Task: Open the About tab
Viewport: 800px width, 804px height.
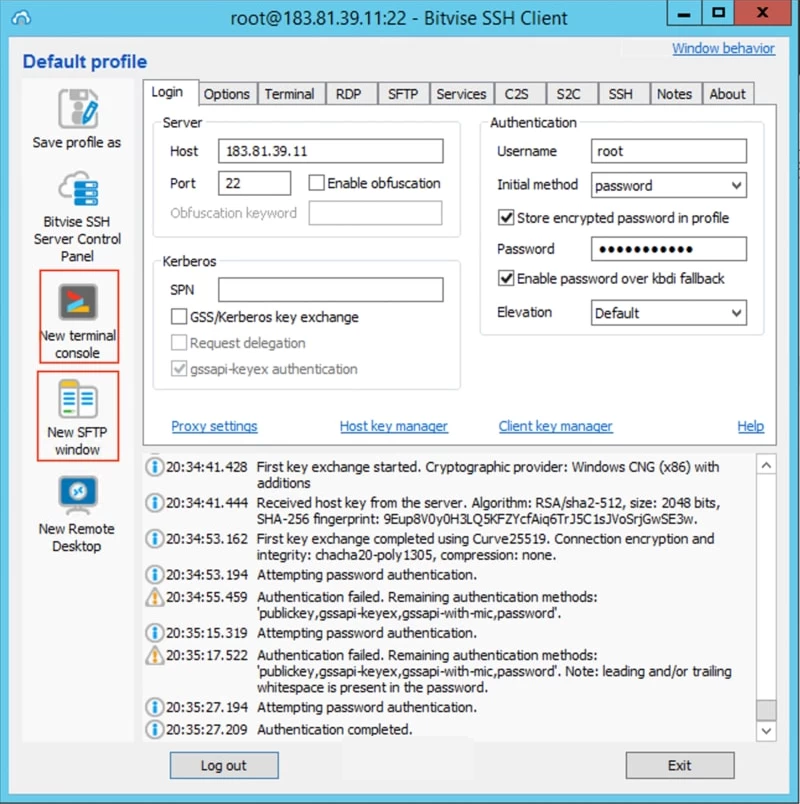Action: (728, 94)
